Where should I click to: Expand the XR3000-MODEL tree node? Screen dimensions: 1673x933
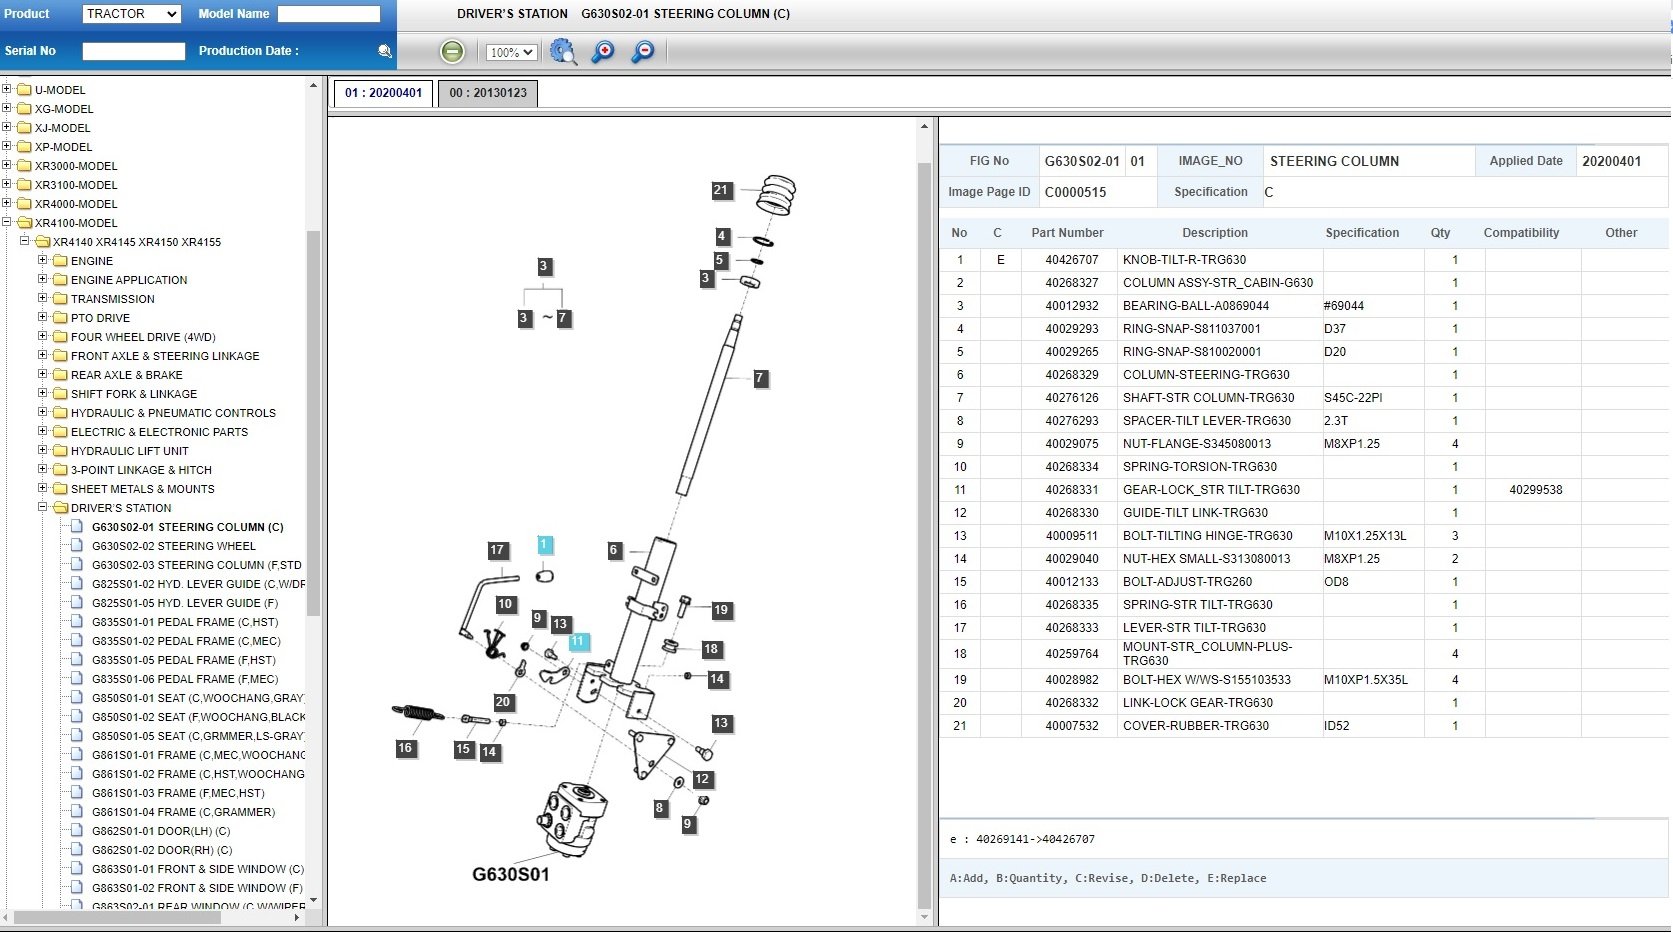7,165
